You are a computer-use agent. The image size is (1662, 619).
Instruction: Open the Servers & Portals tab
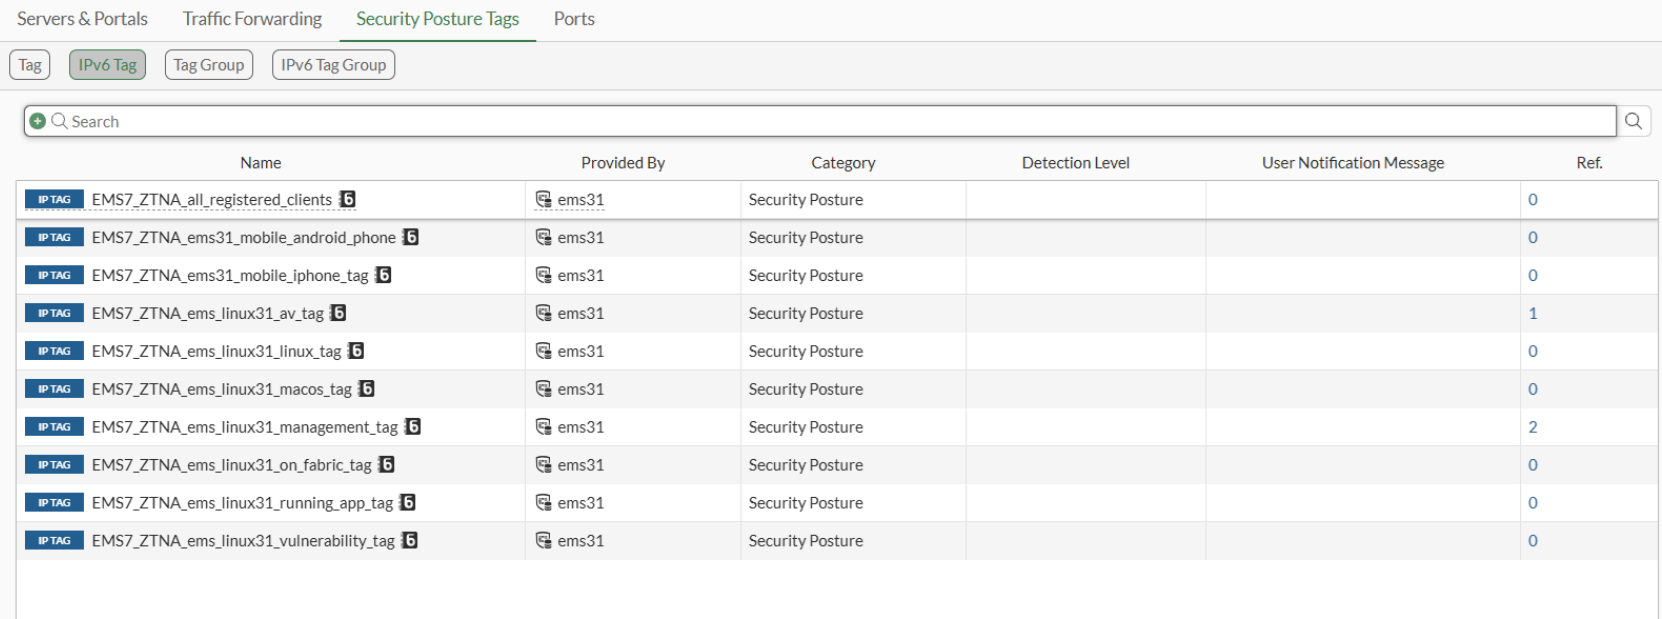pos(82,19)
